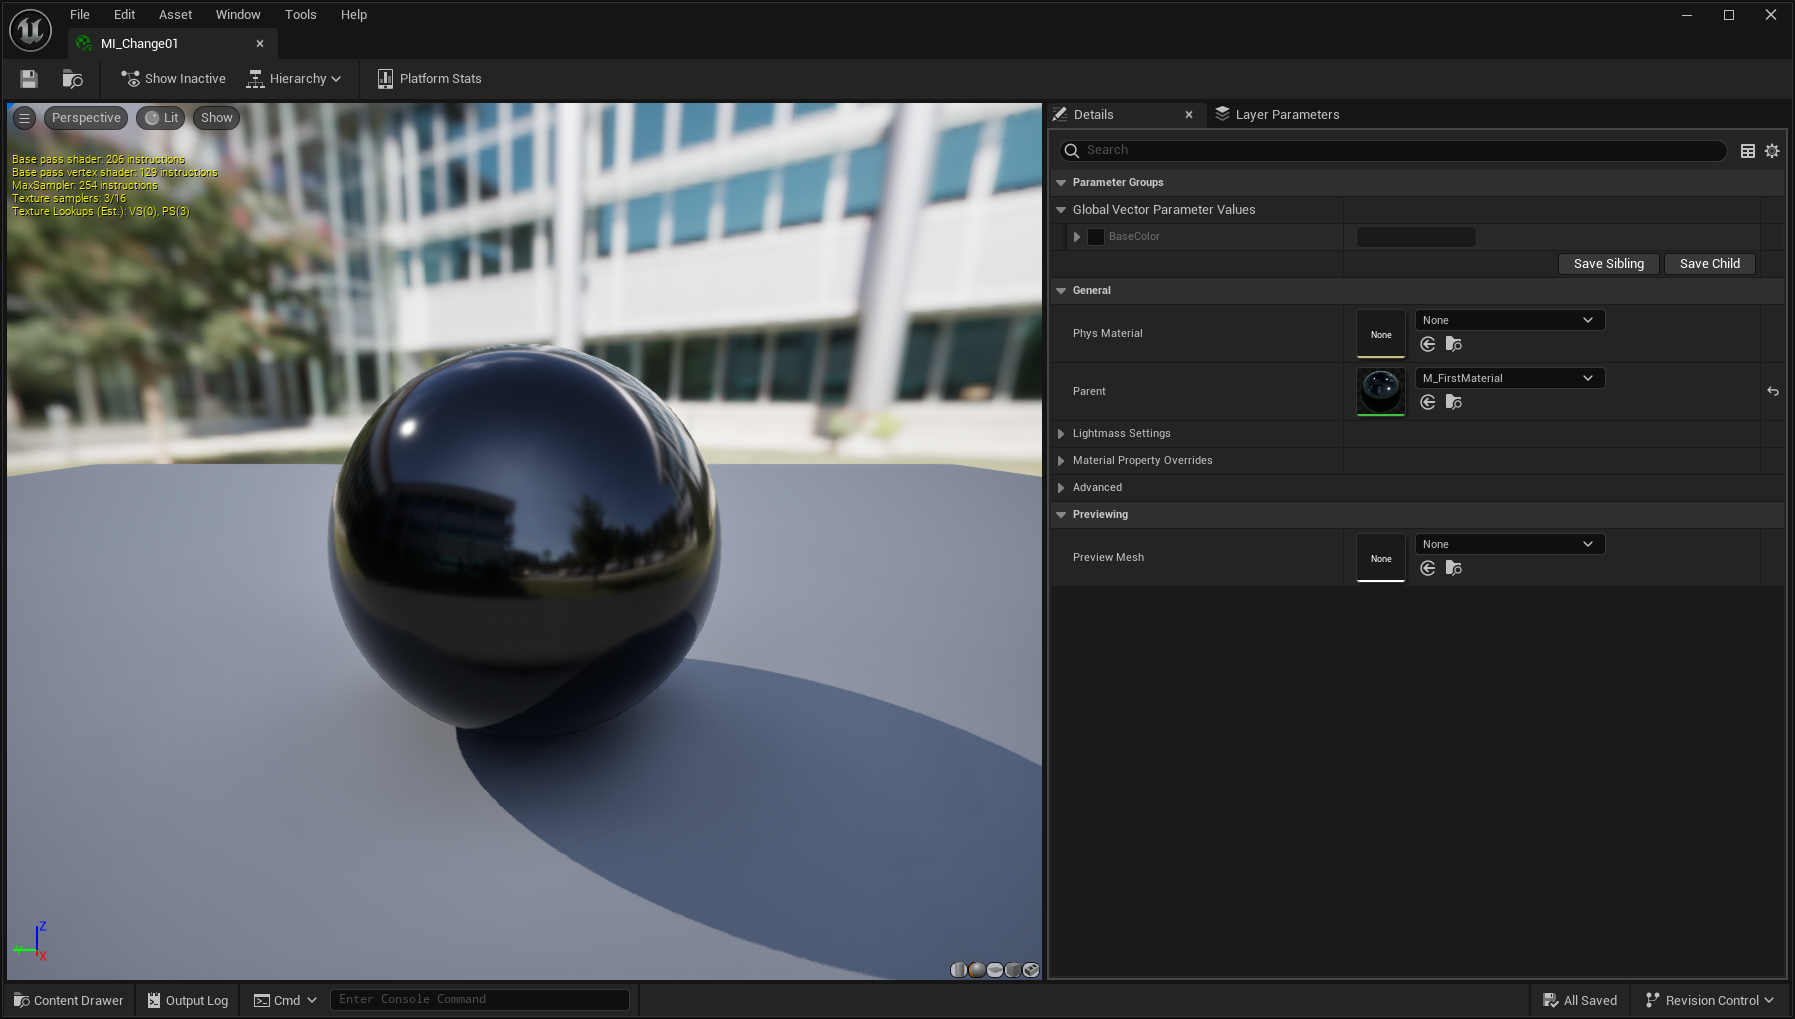Screen dimensions: 1795x1019
Task: Use selected asset for Phys Material
Action: [1428, 344]
